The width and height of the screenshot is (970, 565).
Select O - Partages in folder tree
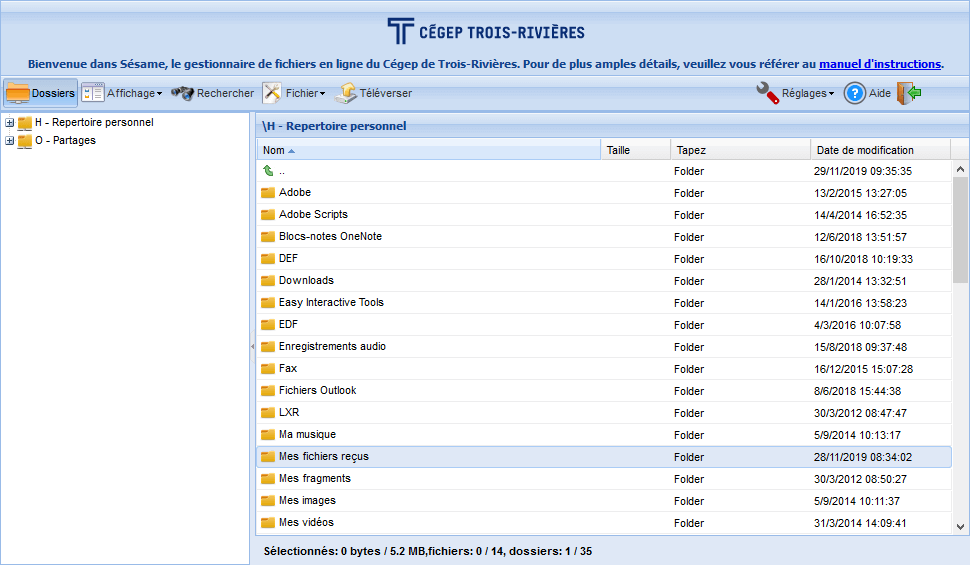(65, 141)
